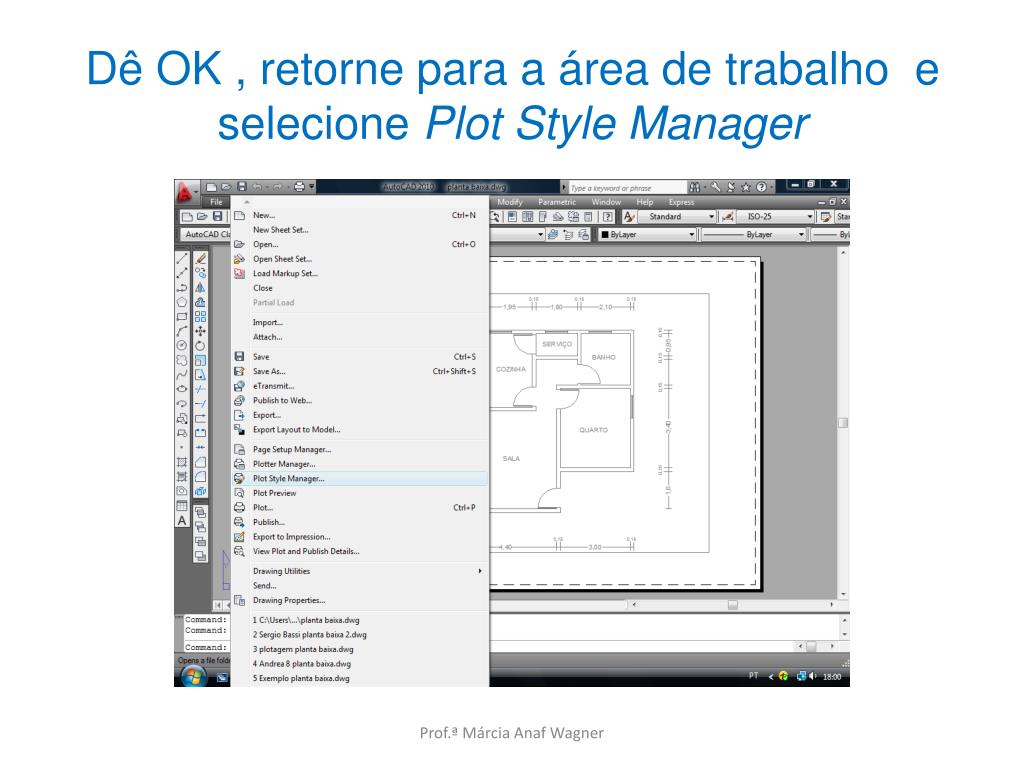Open recent file 5 Exemplo planta baixa.dwg
The image size is (1024, 768).
pyautogui.click(x=360, y=679)
